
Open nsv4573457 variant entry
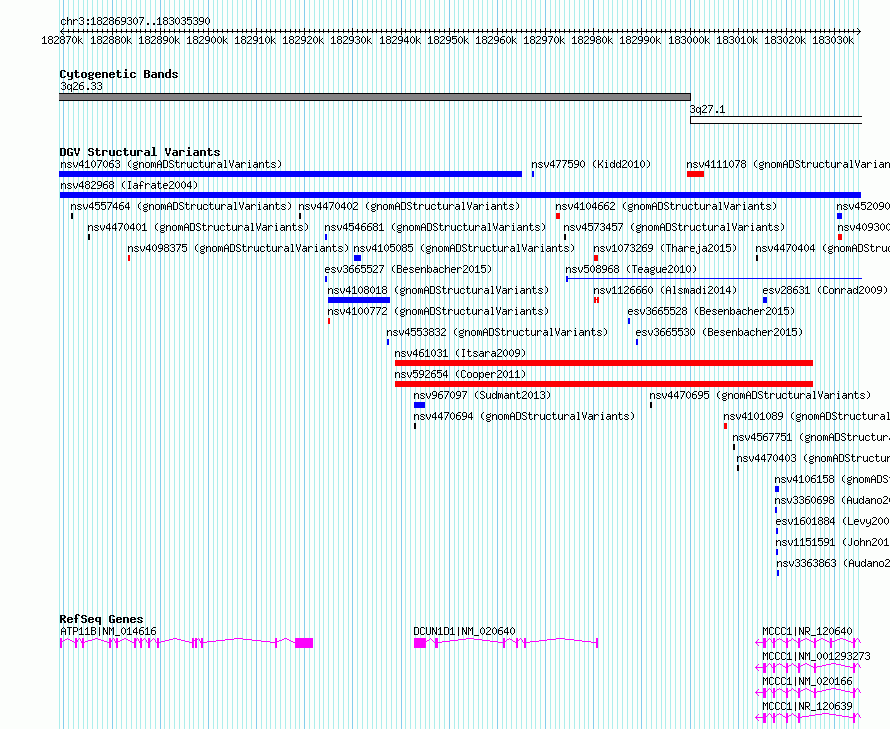(x=674, y=227)
